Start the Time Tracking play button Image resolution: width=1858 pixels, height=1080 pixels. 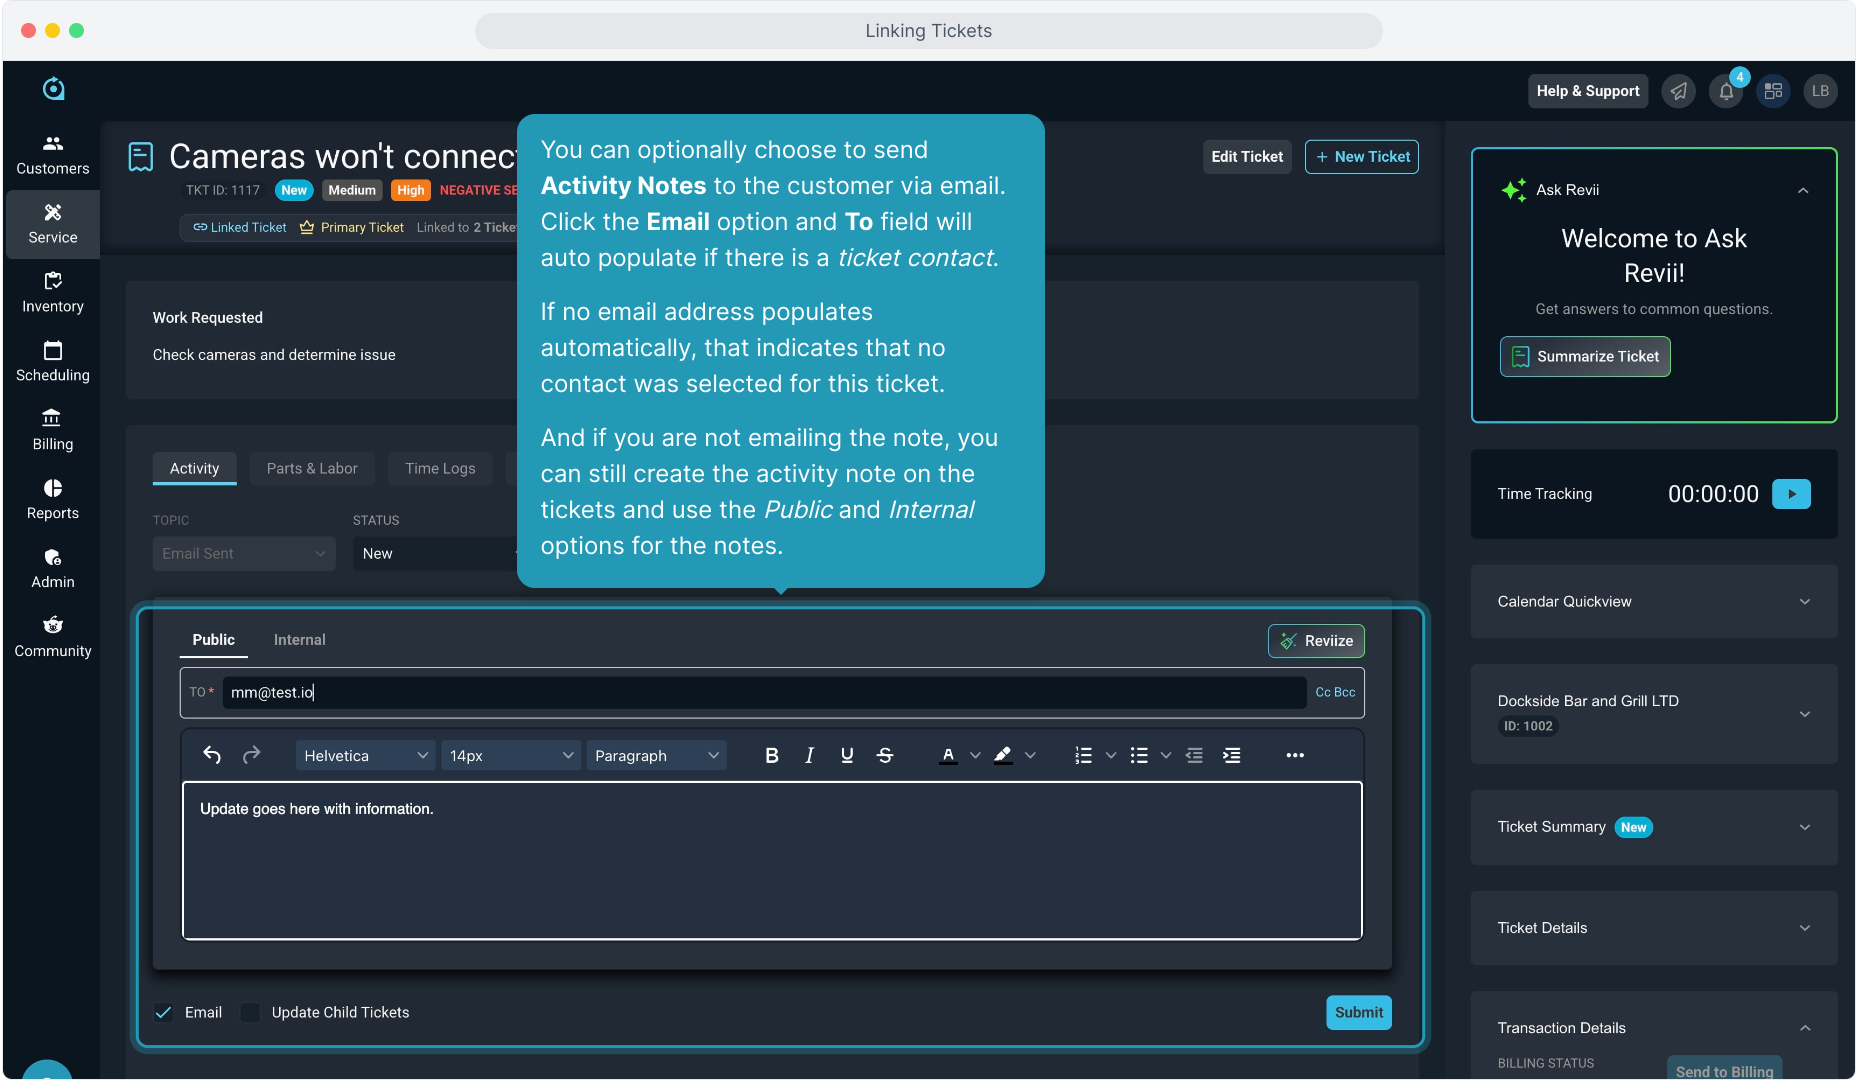[x=1791, y=494]
